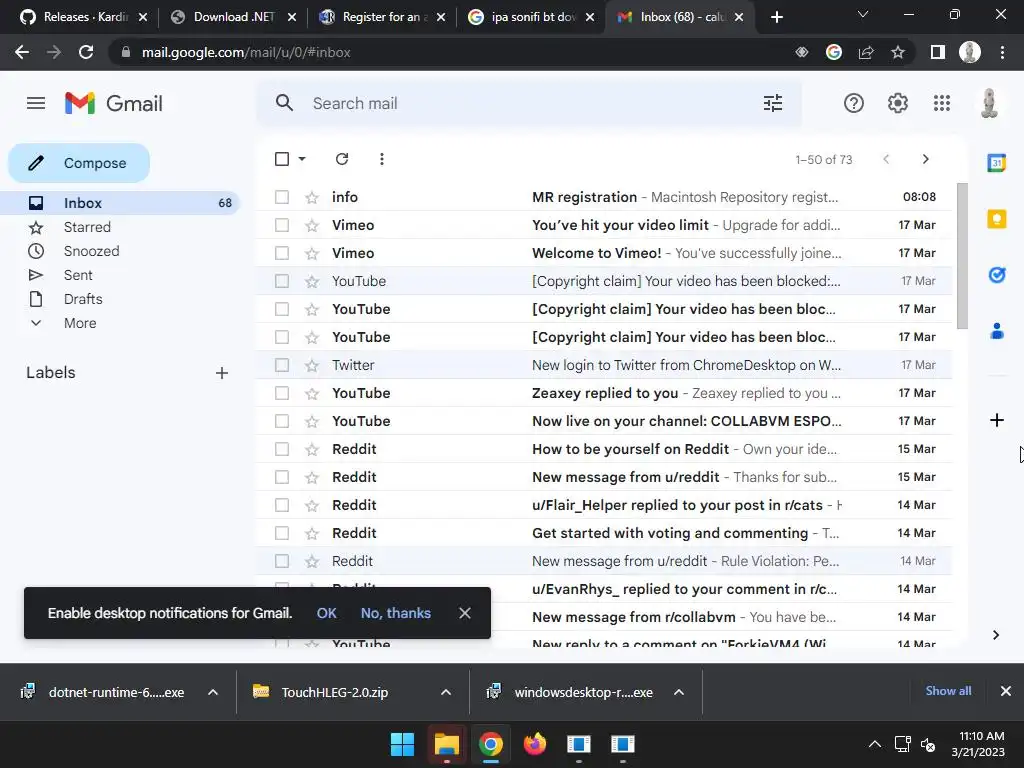Expand the More folders list
This screenshot has width=1024, height=768.
click(80, 323)
